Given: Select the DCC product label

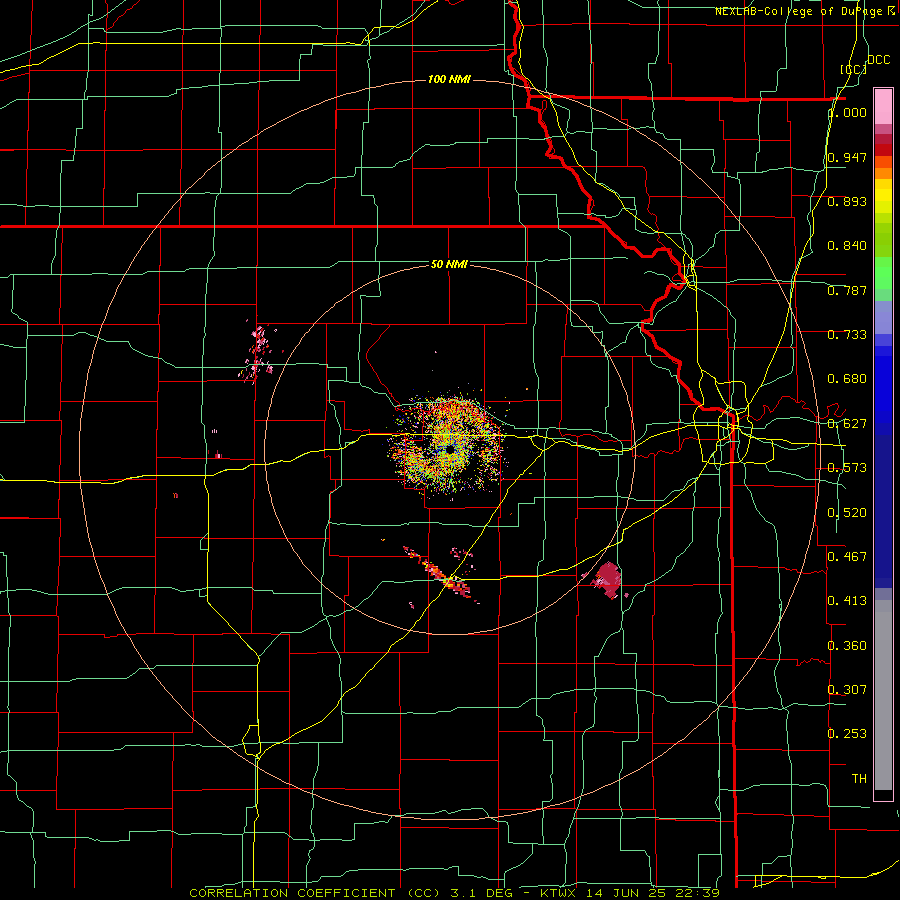Looking at the screenshot, I should [878, 60].
